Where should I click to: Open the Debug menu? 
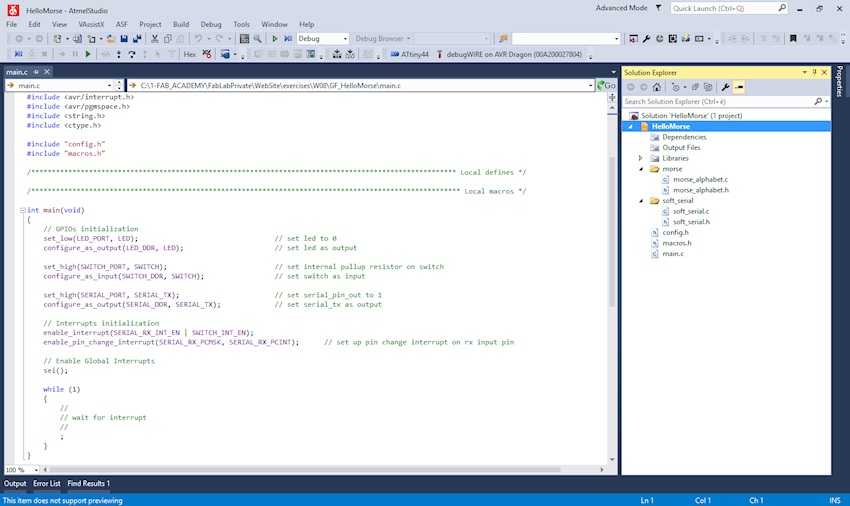coord(211,24)
